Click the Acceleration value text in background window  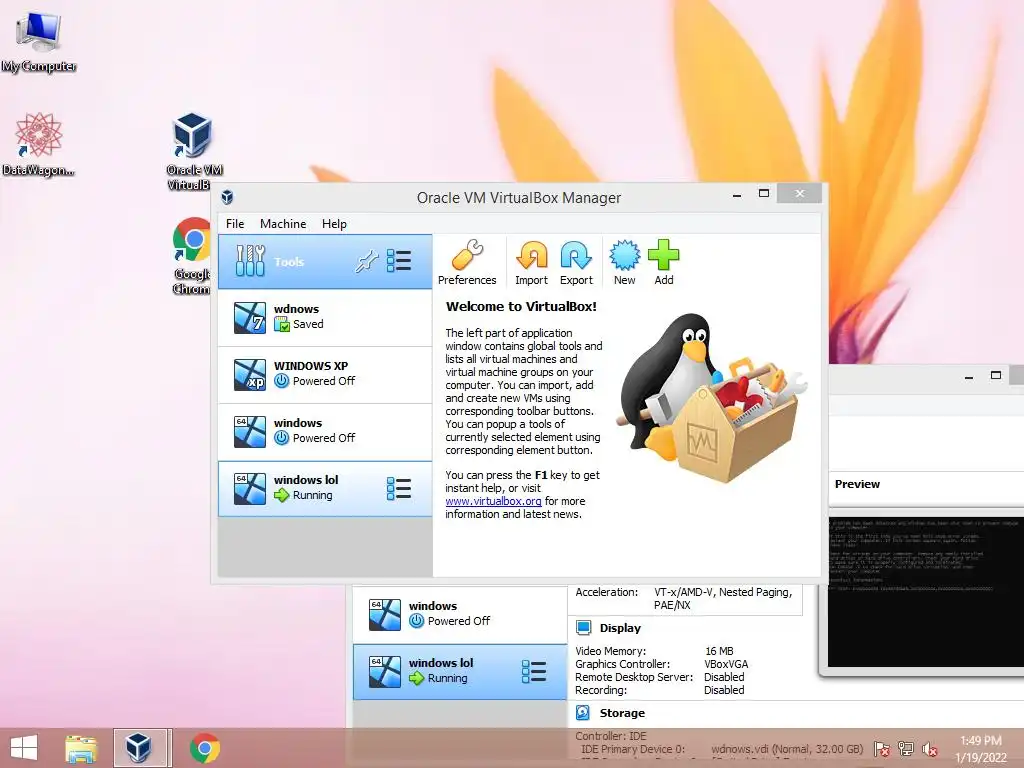[x=723, y=598]
